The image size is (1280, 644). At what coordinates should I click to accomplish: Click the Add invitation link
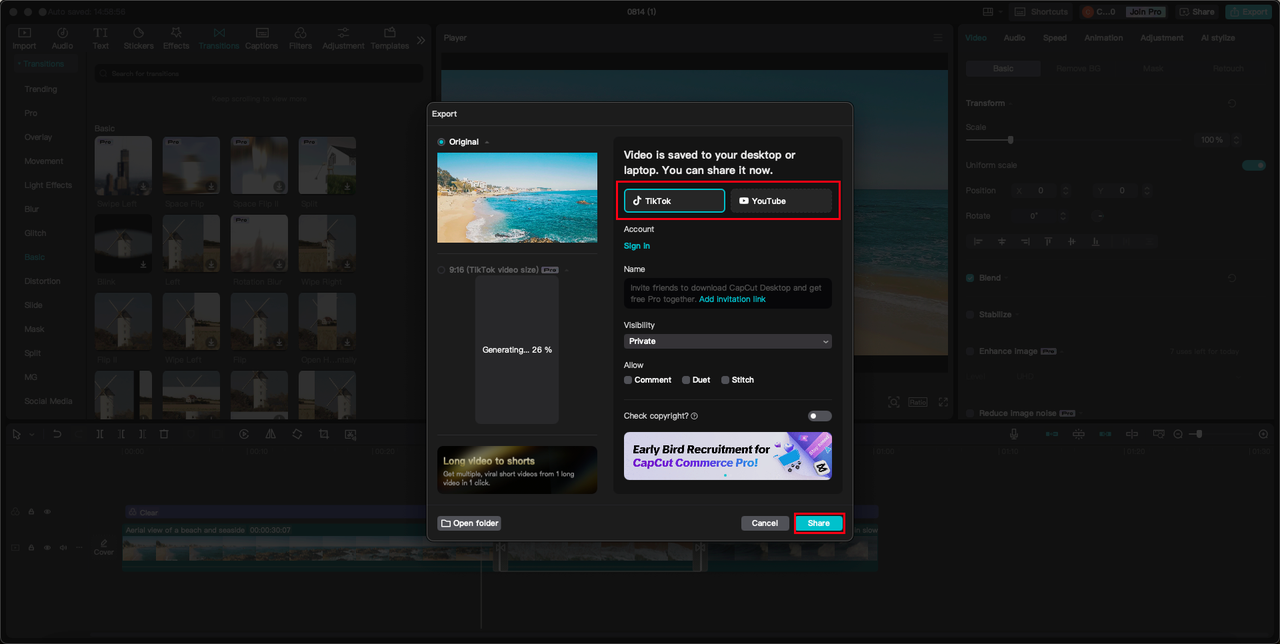click(732, 299)
